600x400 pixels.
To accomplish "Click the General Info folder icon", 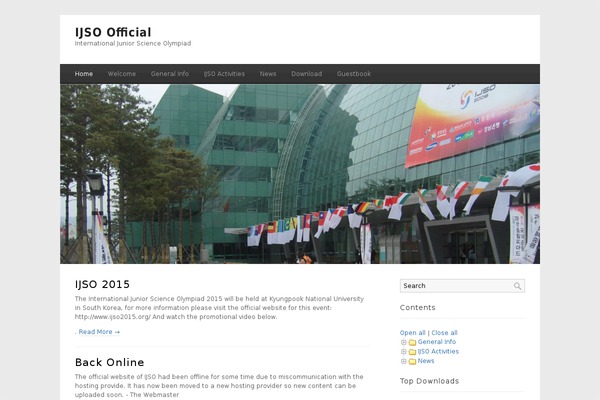I will click(412, 342).
